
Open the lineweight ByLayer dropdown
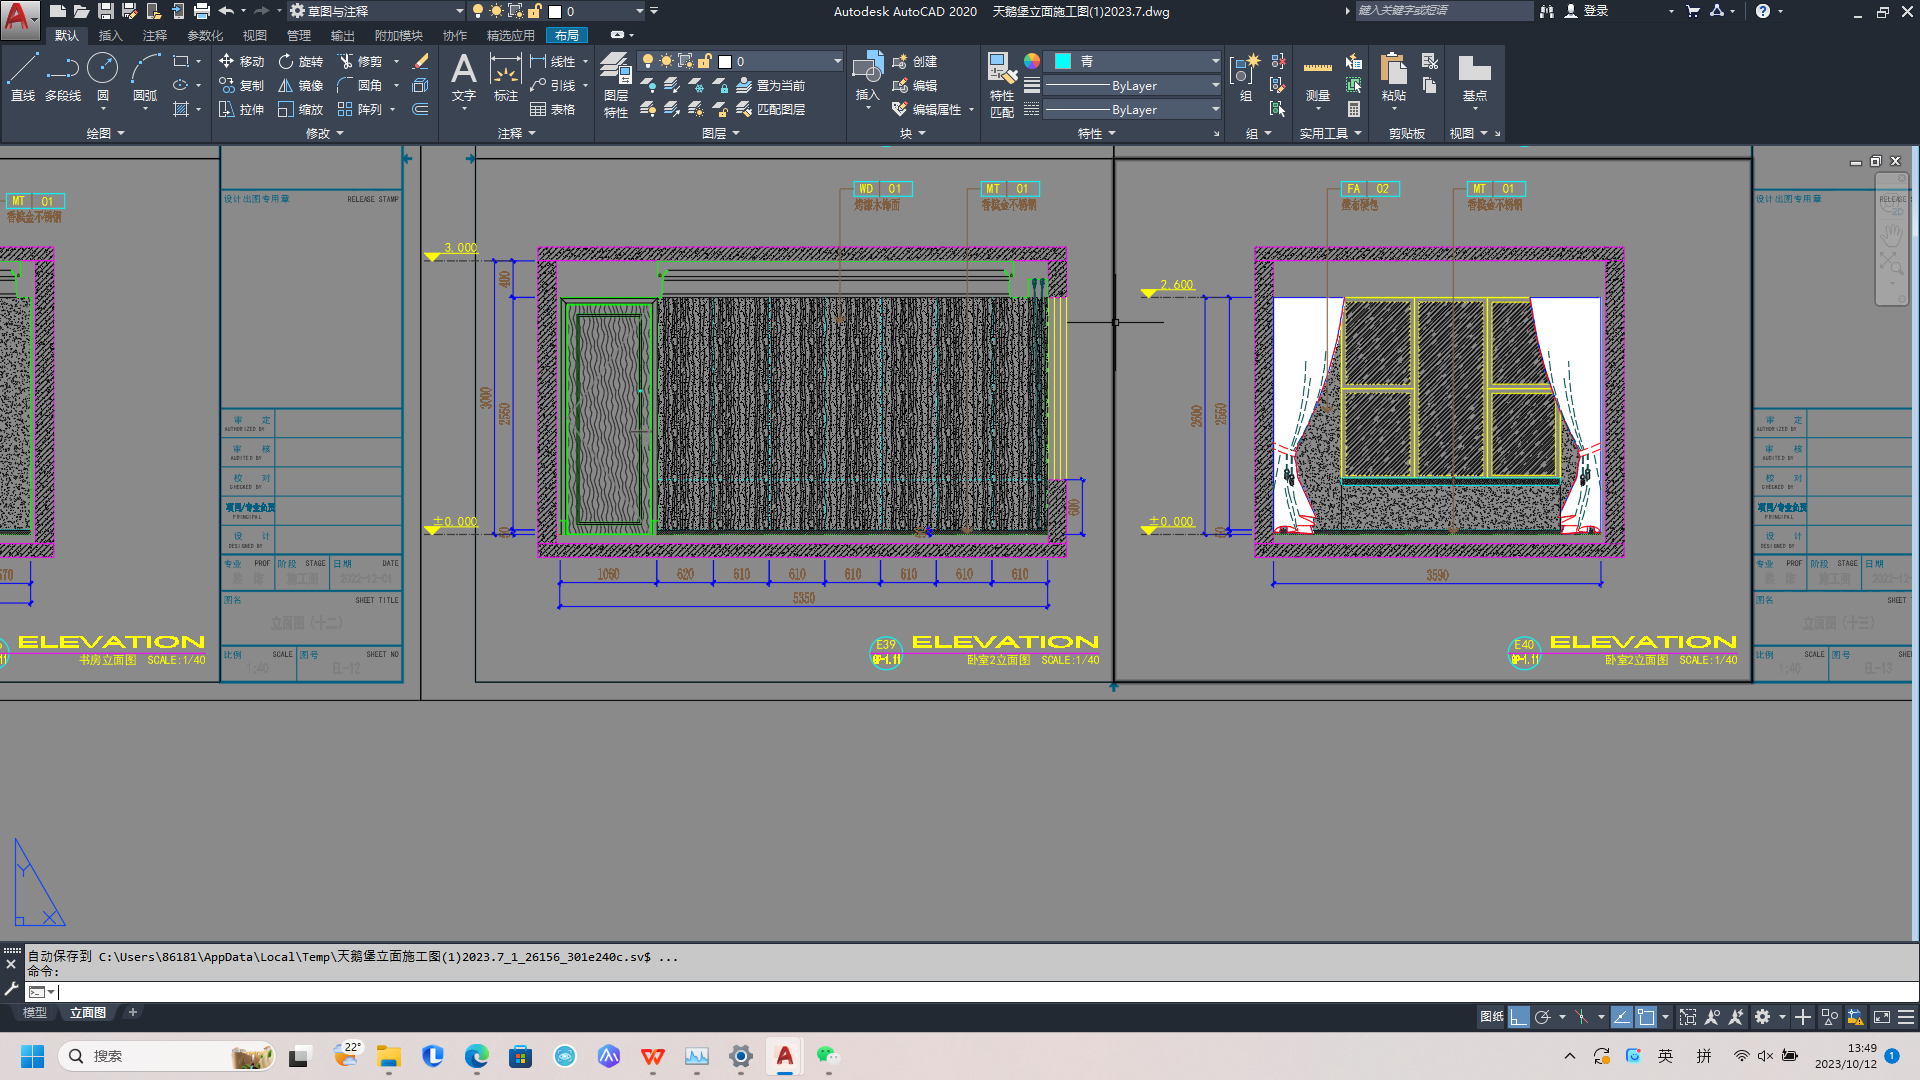[1134, 85]
